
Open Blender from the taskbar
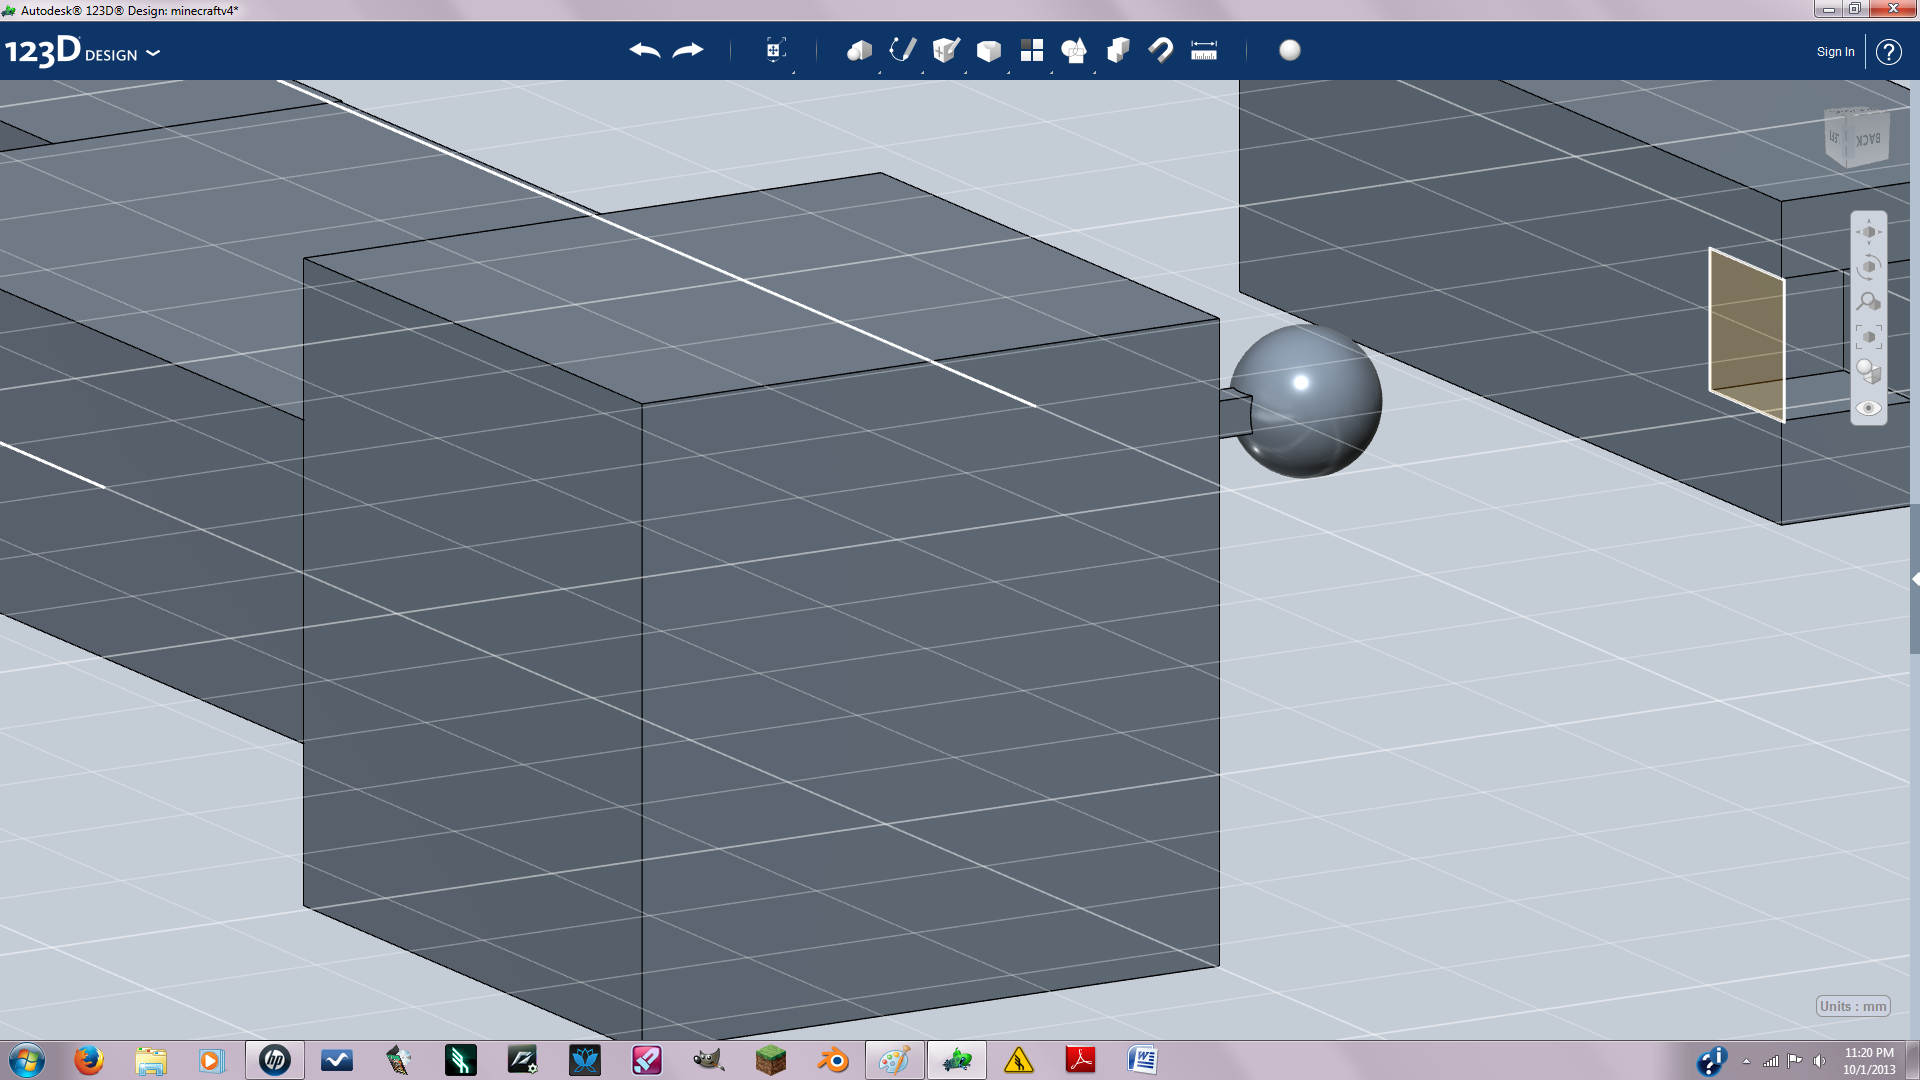click(x=833, y=1060)
